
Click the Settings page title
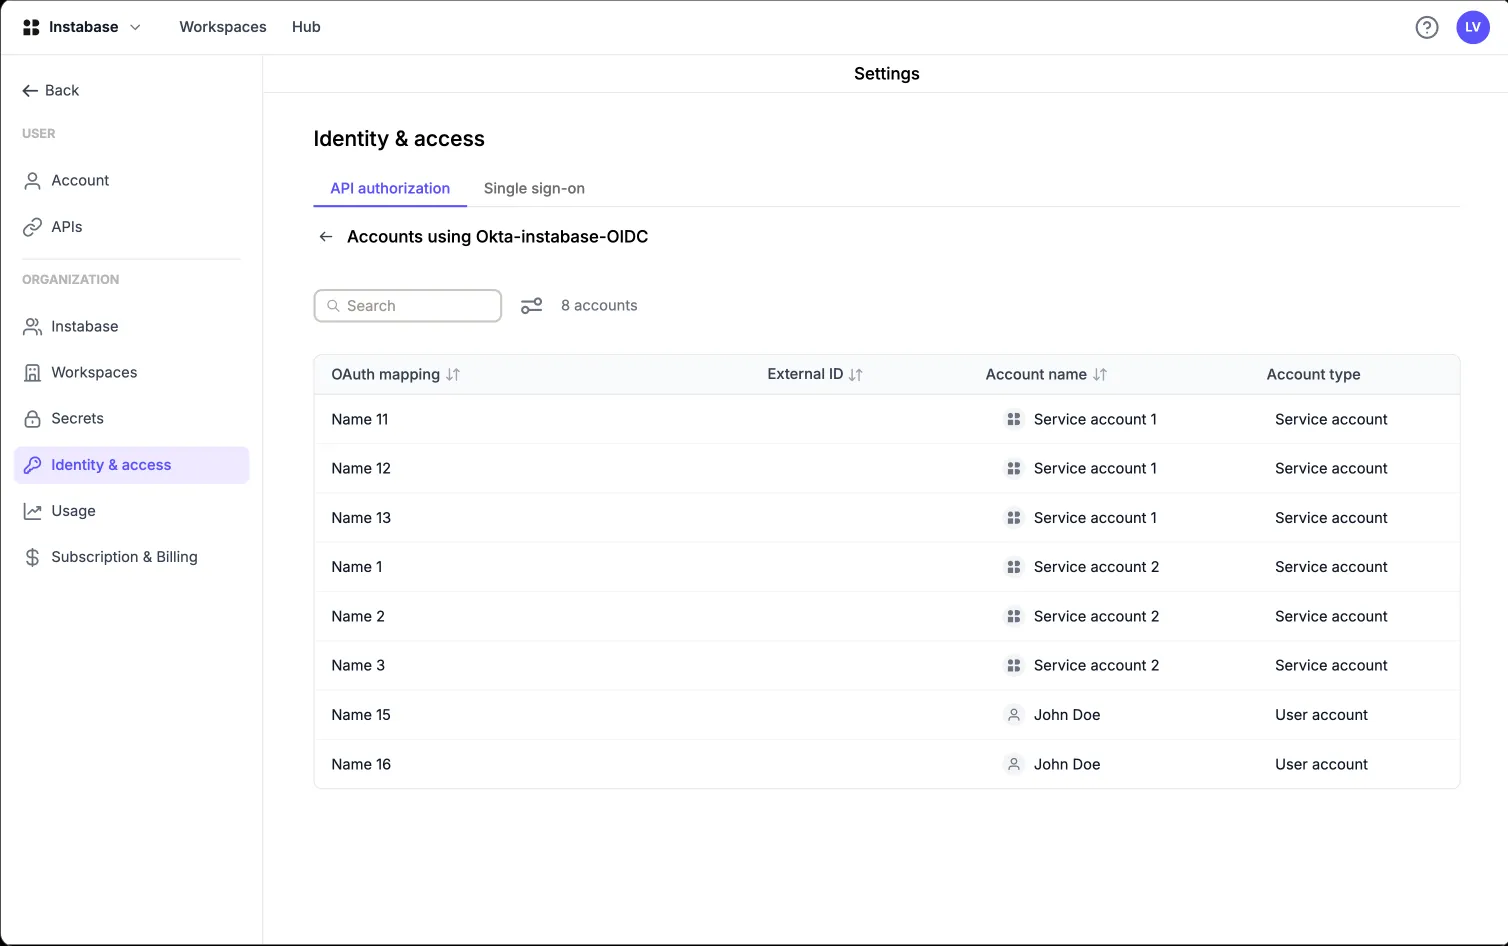pyautogui.click(x=887, y=74)
